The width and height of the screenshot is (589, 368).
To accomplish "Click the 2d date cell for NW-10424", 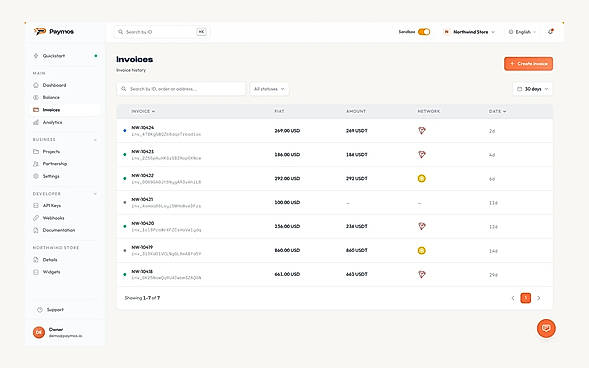I will pyautogui.click(x=492, y=131).
